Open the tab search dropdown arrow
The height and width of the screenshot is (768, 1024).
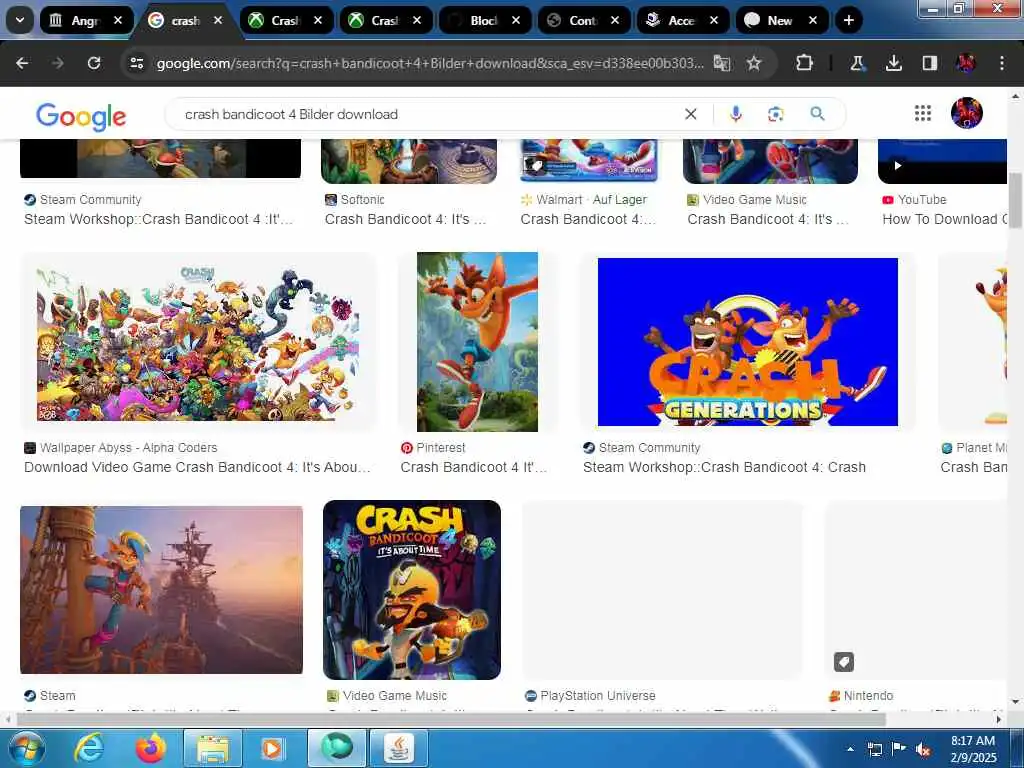point(20,20)
